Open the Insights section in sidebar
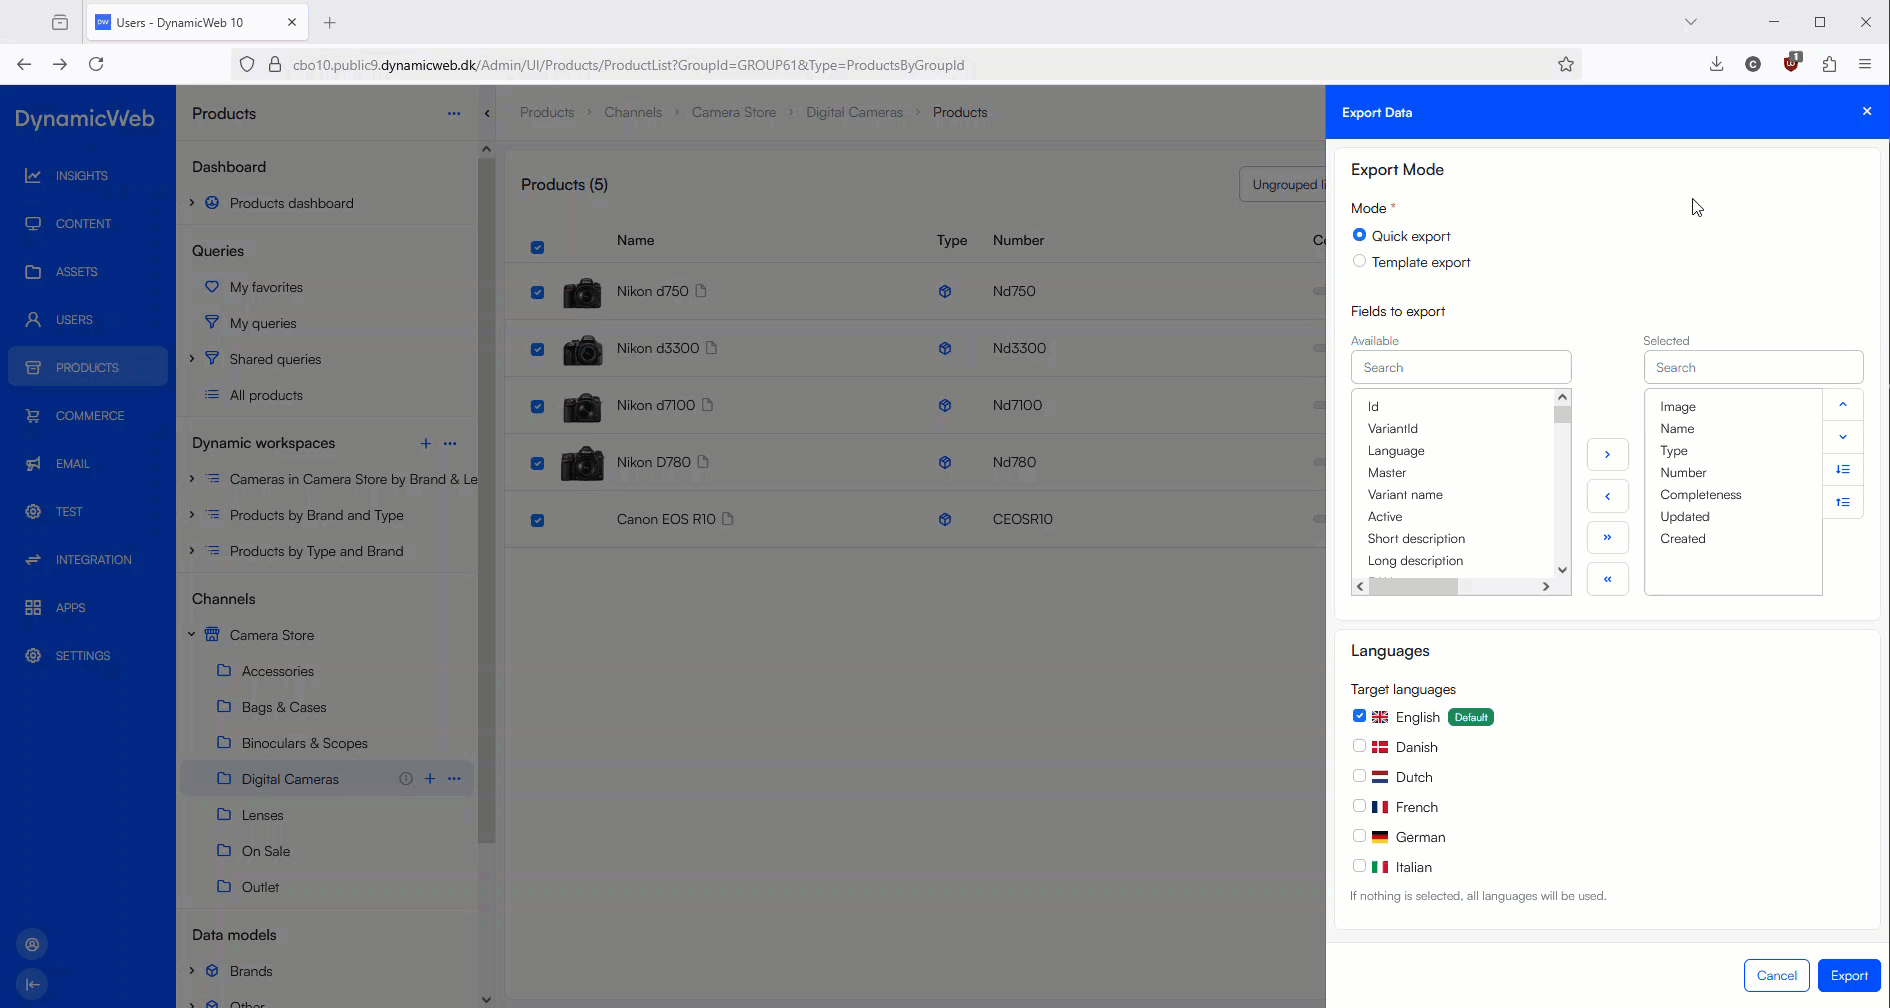 81,176
